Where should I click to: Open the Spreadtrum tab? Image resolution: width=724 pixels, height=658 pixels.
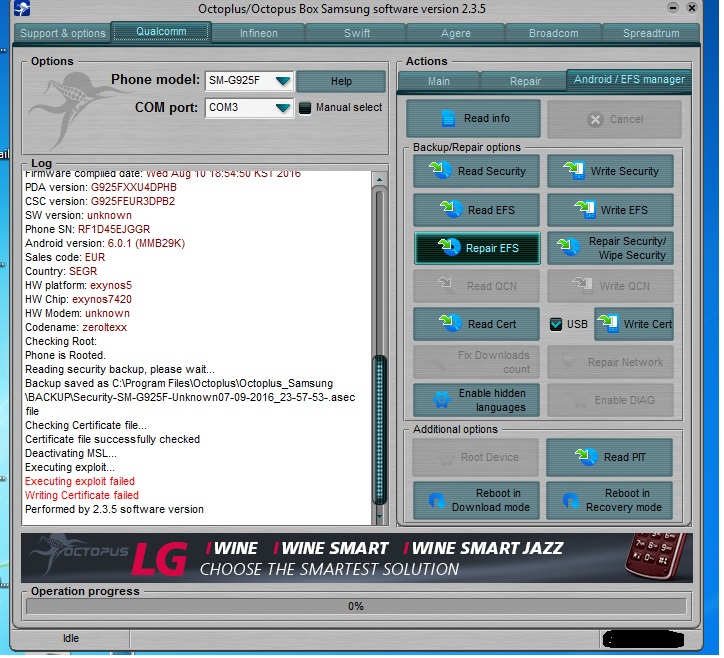click(x=651, y=33)
